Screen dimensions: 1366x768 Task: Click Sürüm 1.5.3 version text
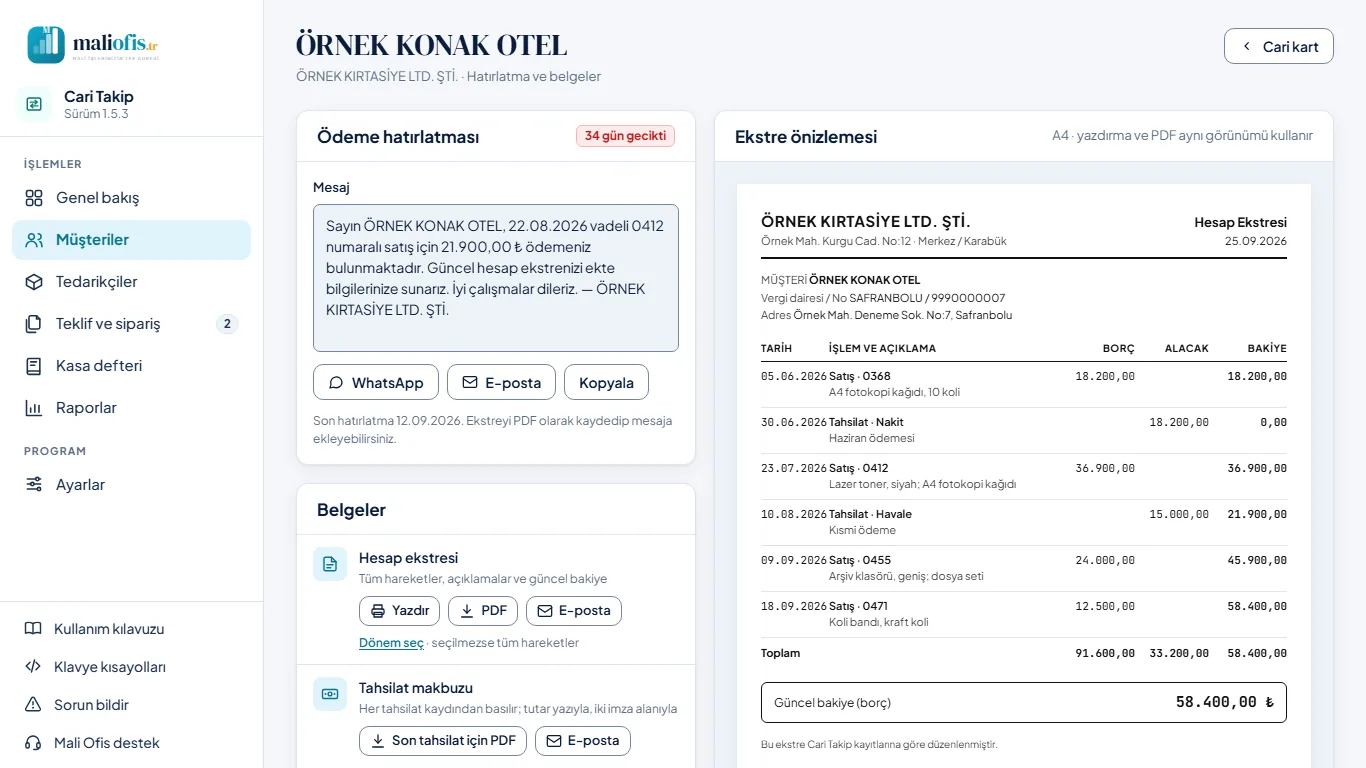coord(96,114)
